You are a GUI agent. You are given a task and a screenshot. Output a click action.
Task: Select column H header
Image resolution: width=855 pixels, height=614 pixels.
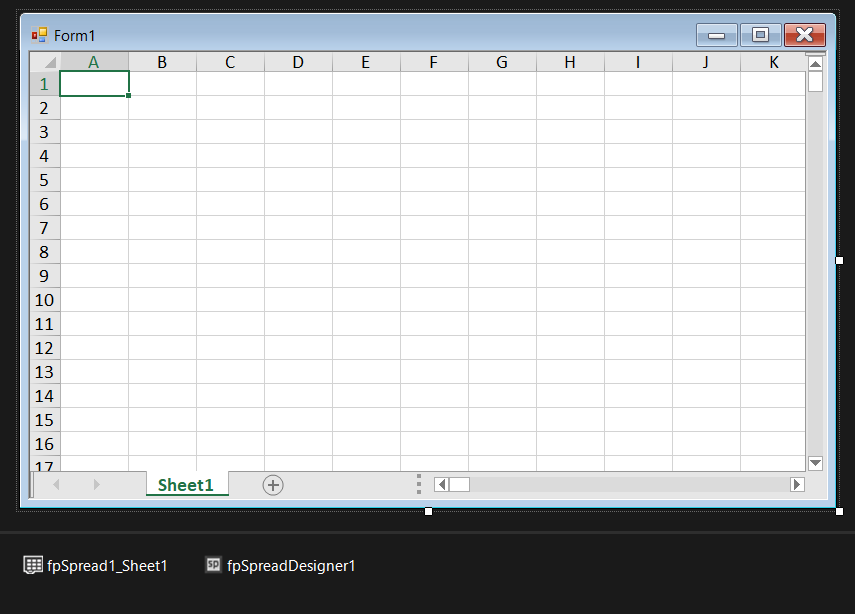[570, 62]
